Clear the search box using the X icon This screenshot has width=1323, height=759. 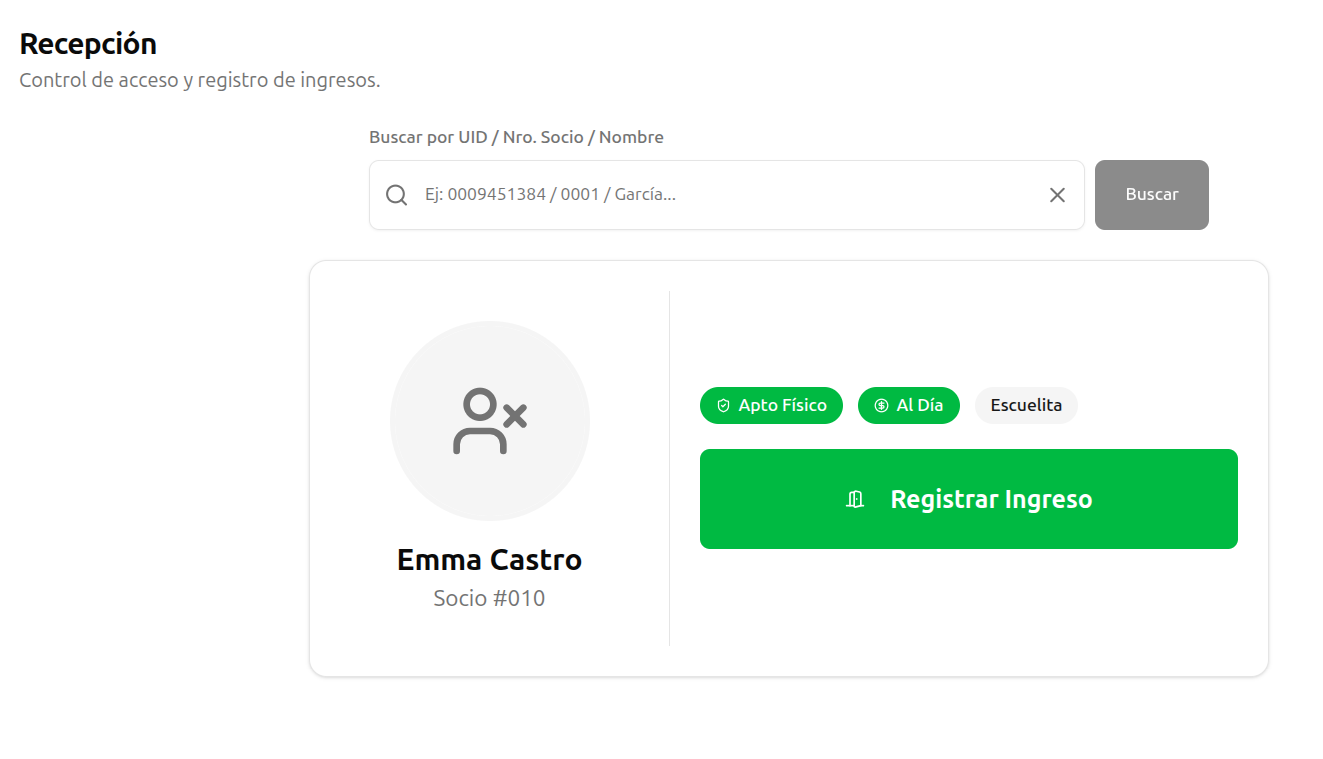pyautogui.click(x=1057, y=195)
